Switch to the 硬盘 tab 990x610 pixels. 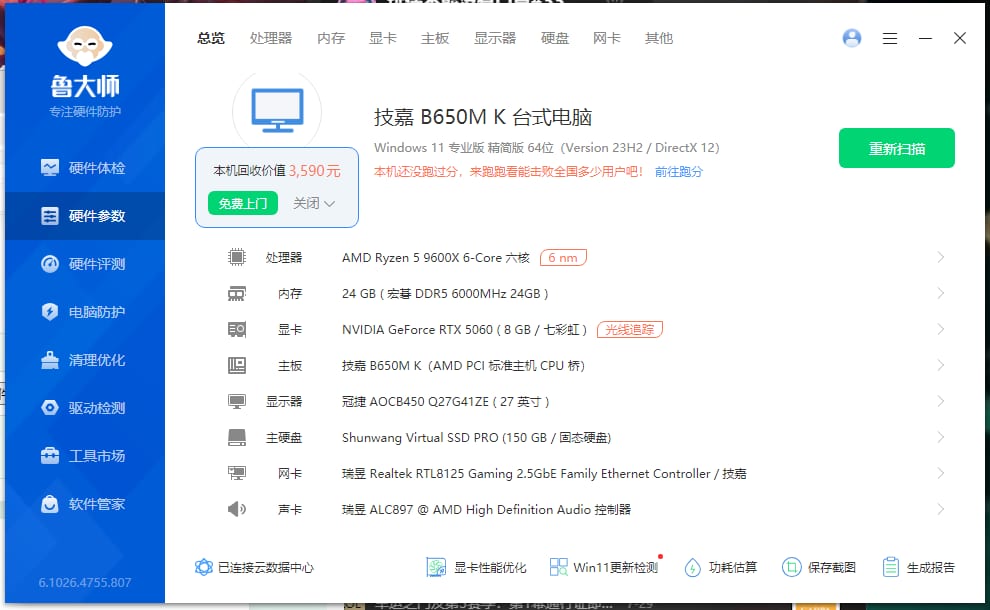(555, 39)
